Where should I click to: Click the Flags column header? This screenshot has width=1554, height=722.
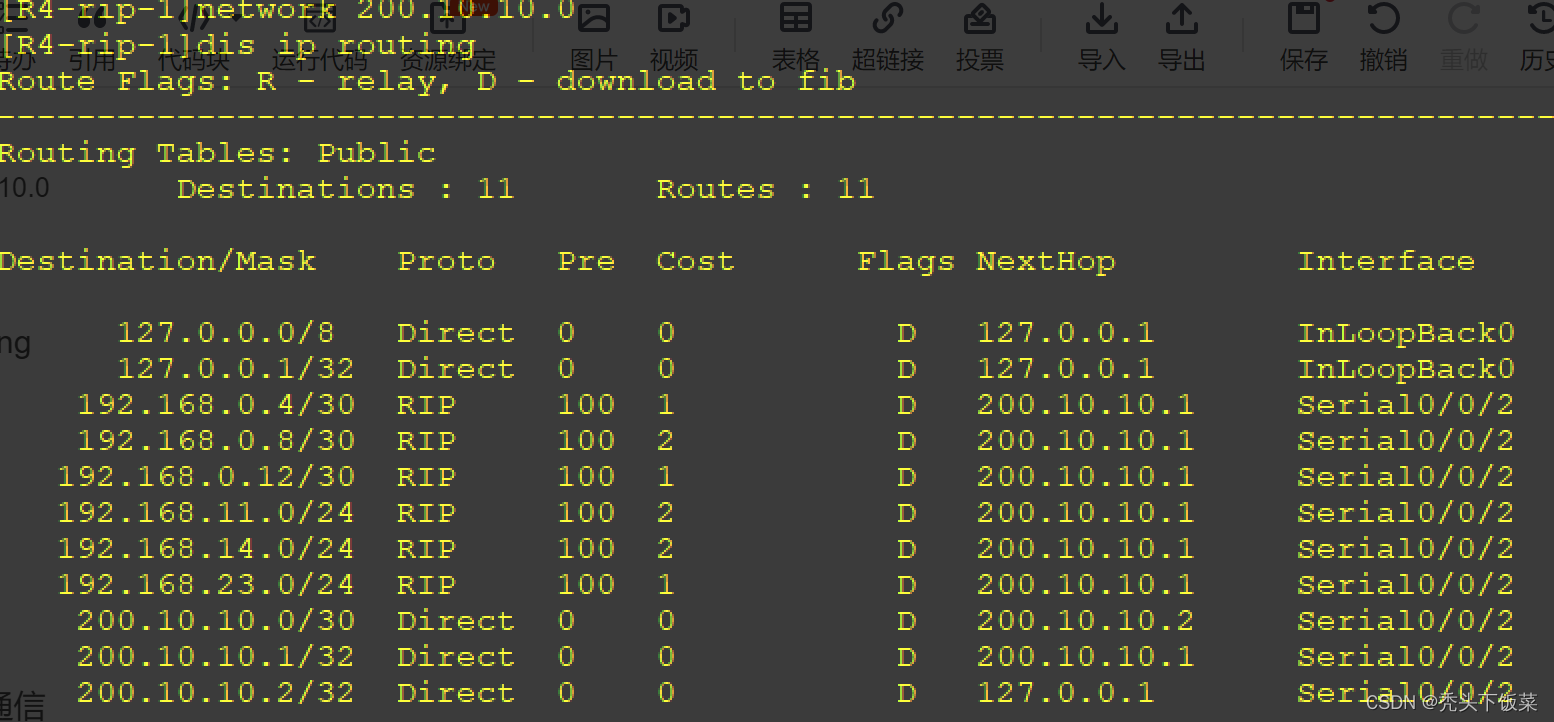pos(905,262)
